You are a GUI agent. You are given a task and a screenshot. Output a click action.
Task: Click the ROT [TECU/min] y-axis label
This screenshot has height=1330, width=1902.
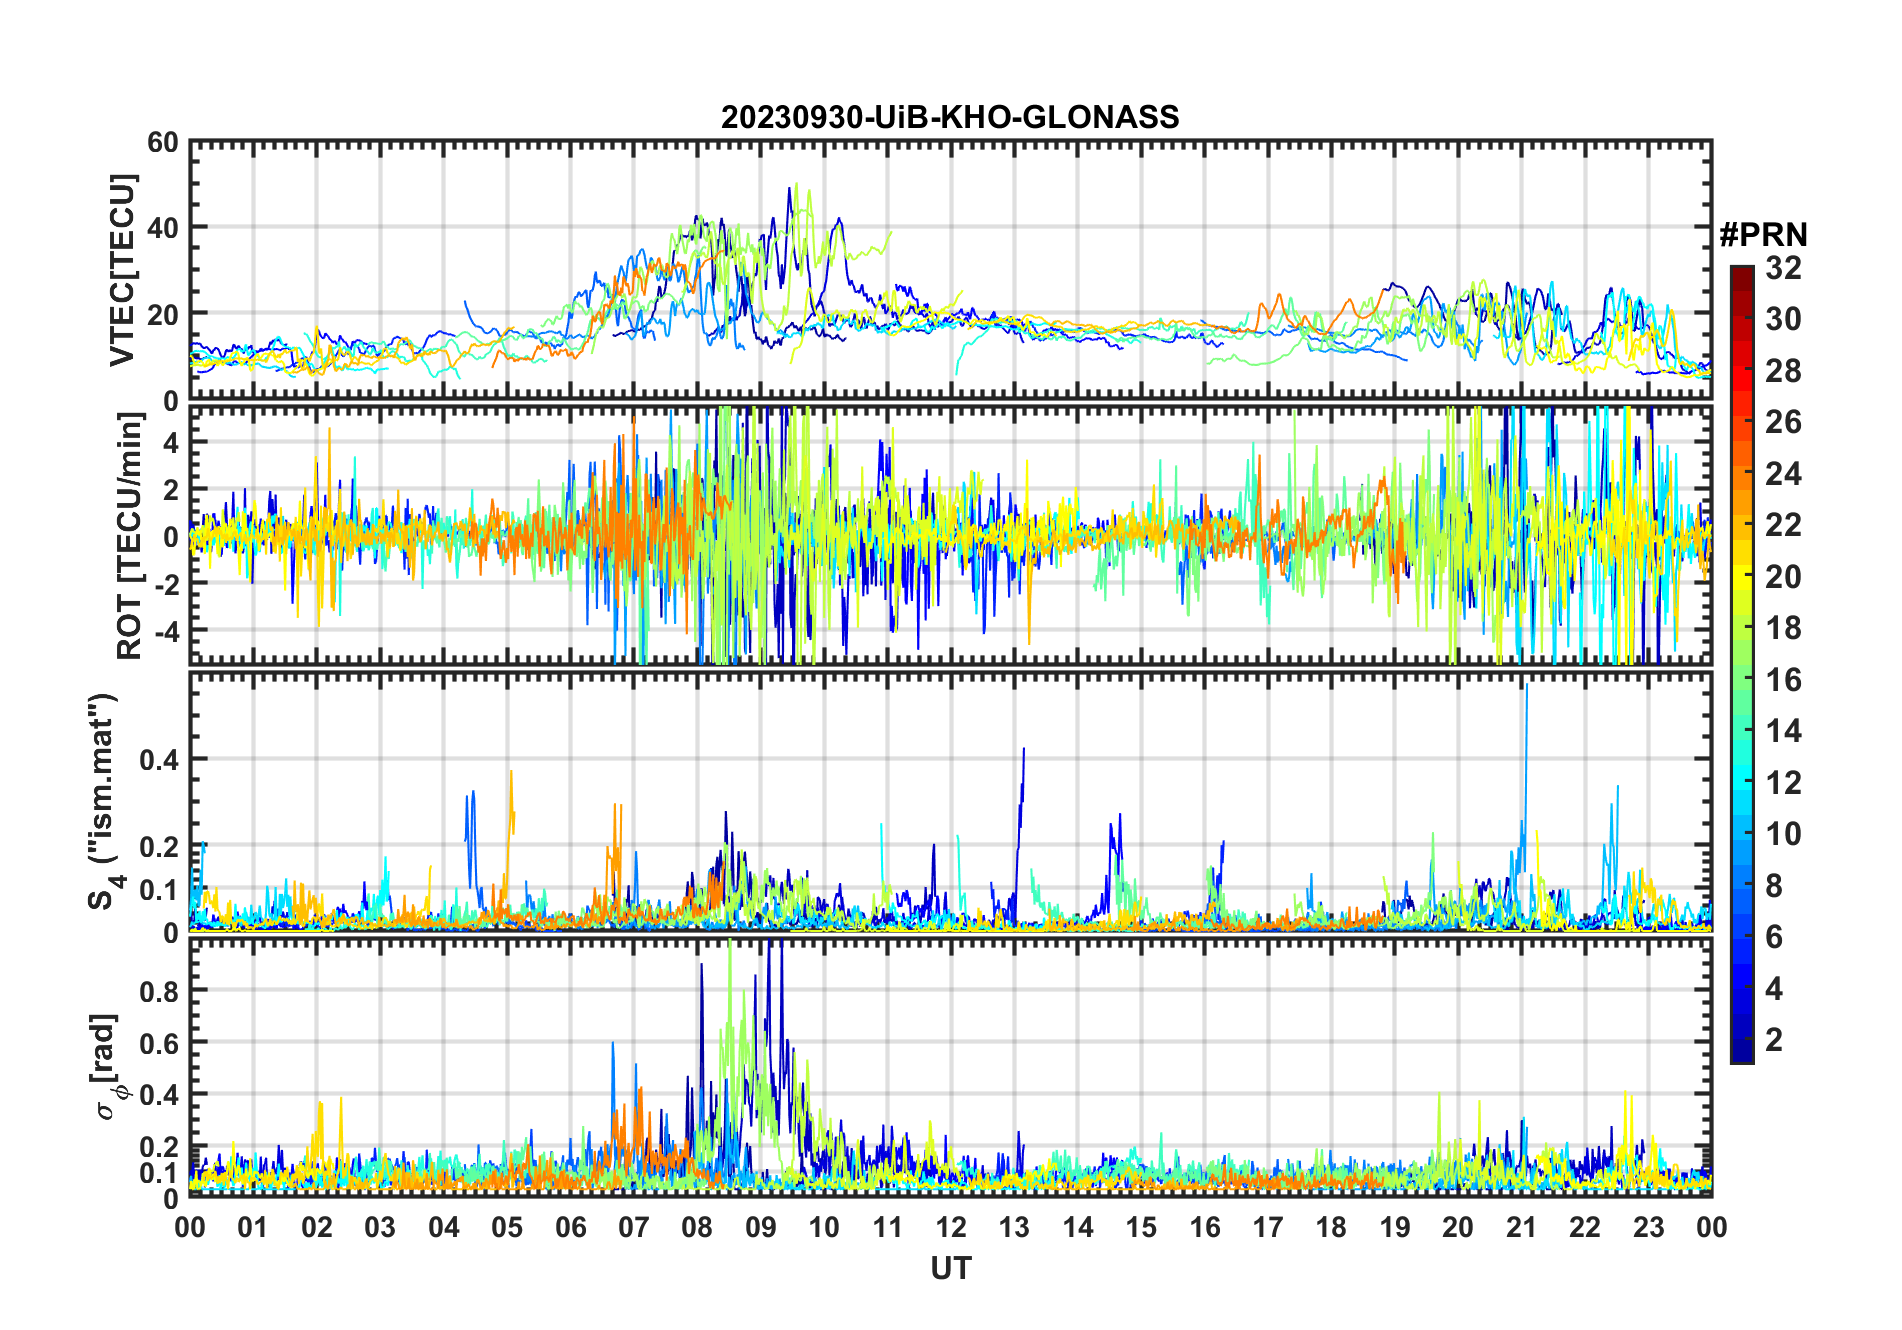pyautogui.click(x=130, y=535)
